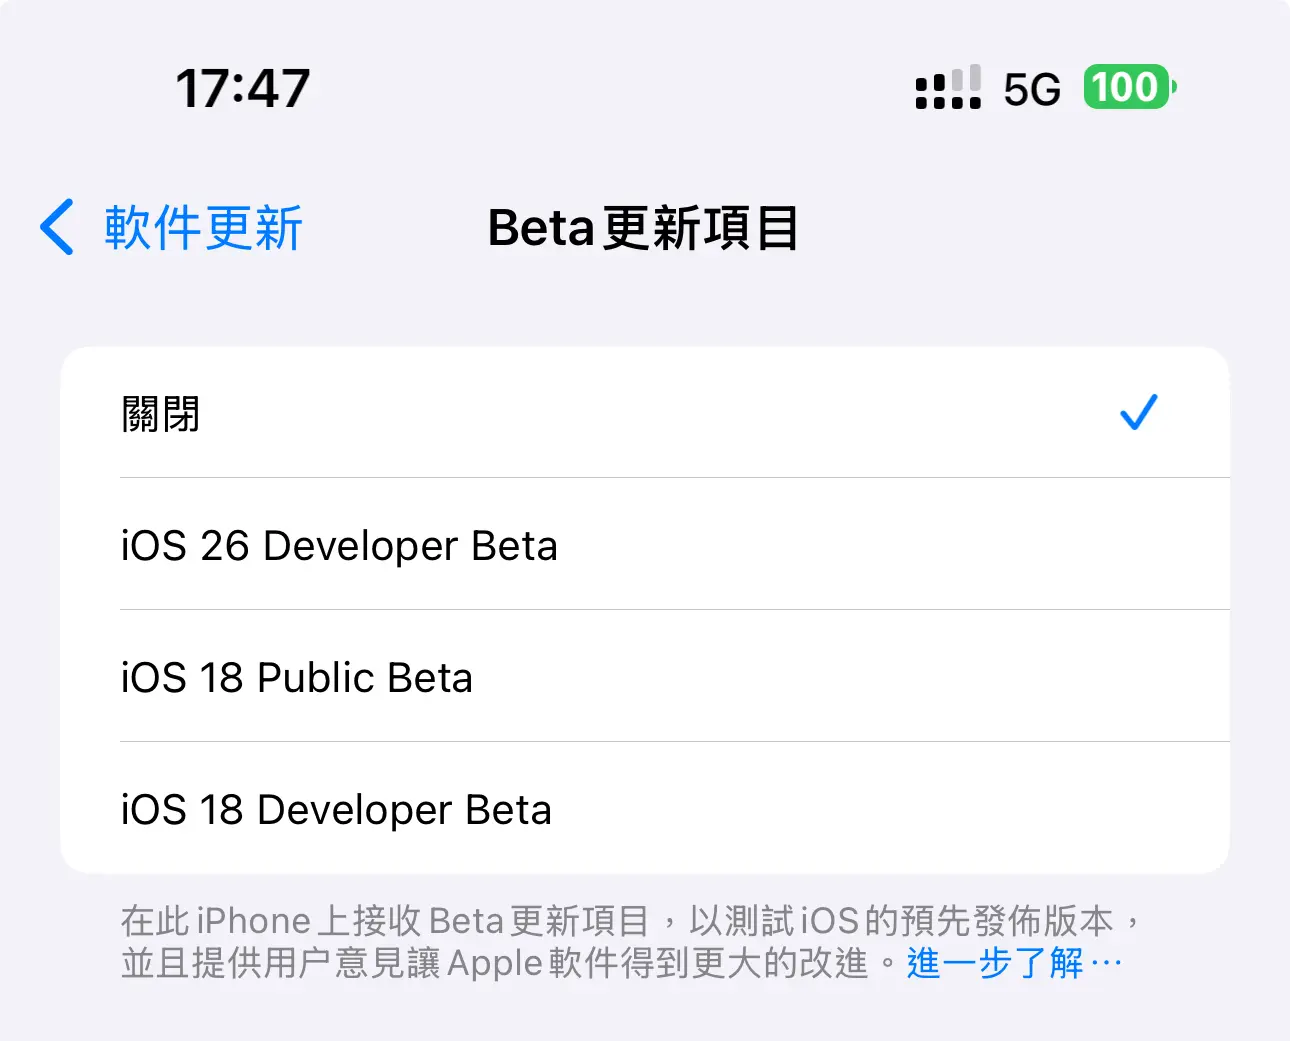The height and width of the screenshot is (1041, 1290).
Task: Click the 17:47 clock
Action: click(243, 88)
